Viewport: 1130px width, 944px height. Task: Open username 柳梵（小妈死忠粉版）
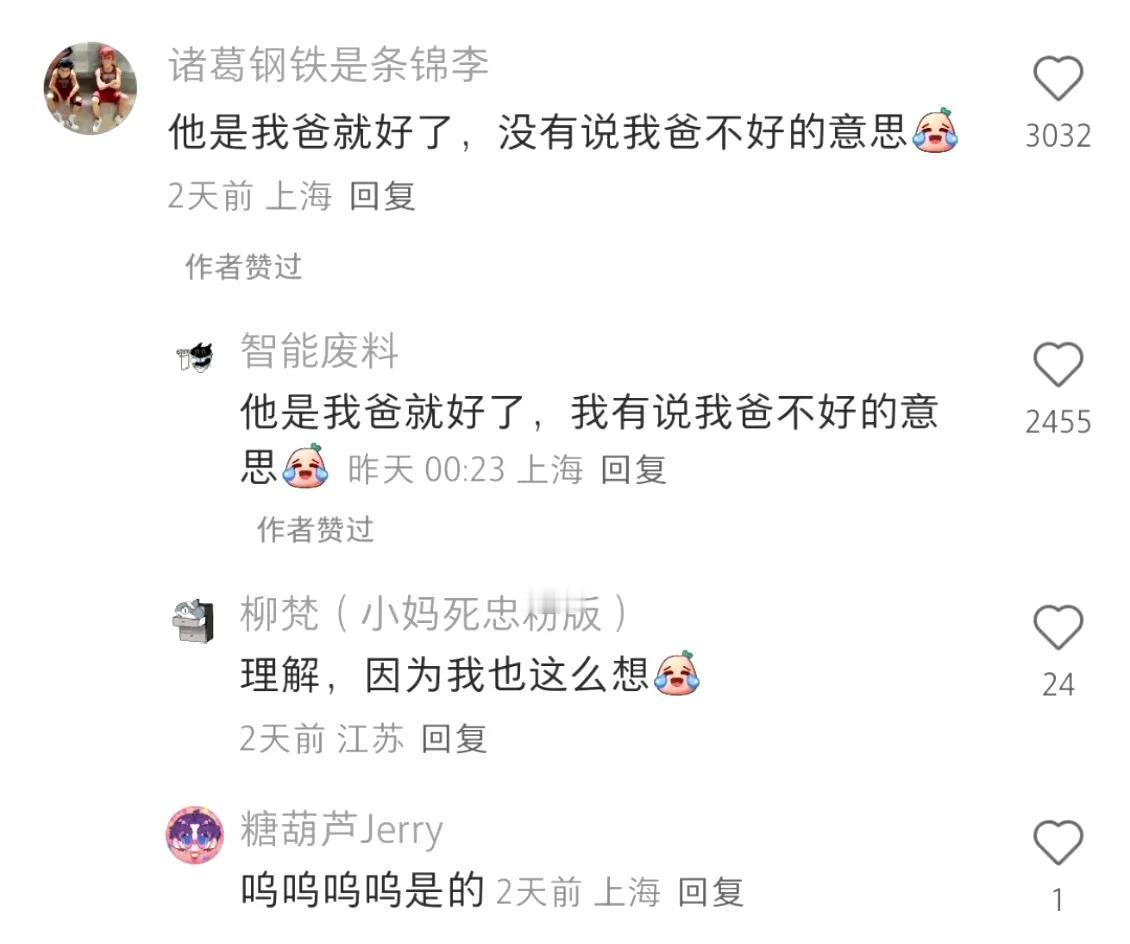click(x=434, y=613)
